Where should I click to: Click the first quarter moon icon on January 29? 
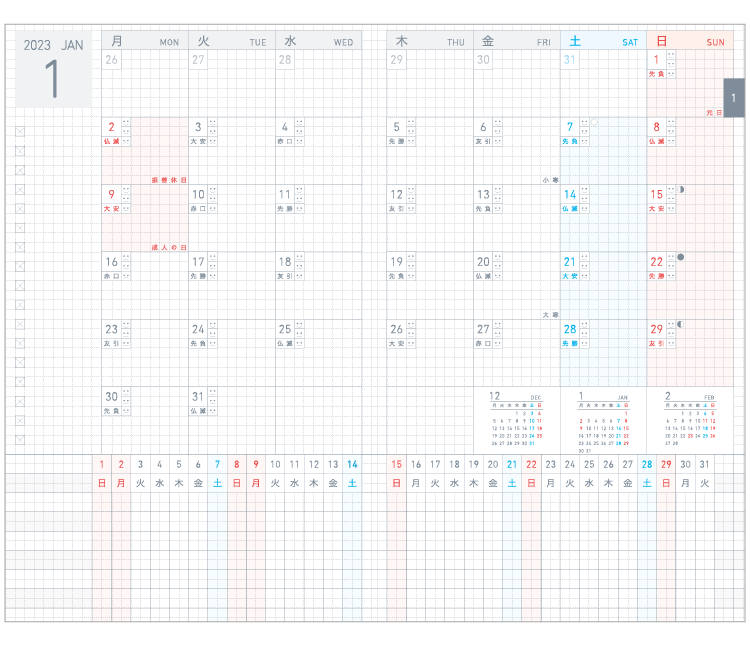(x=681, y=324)
